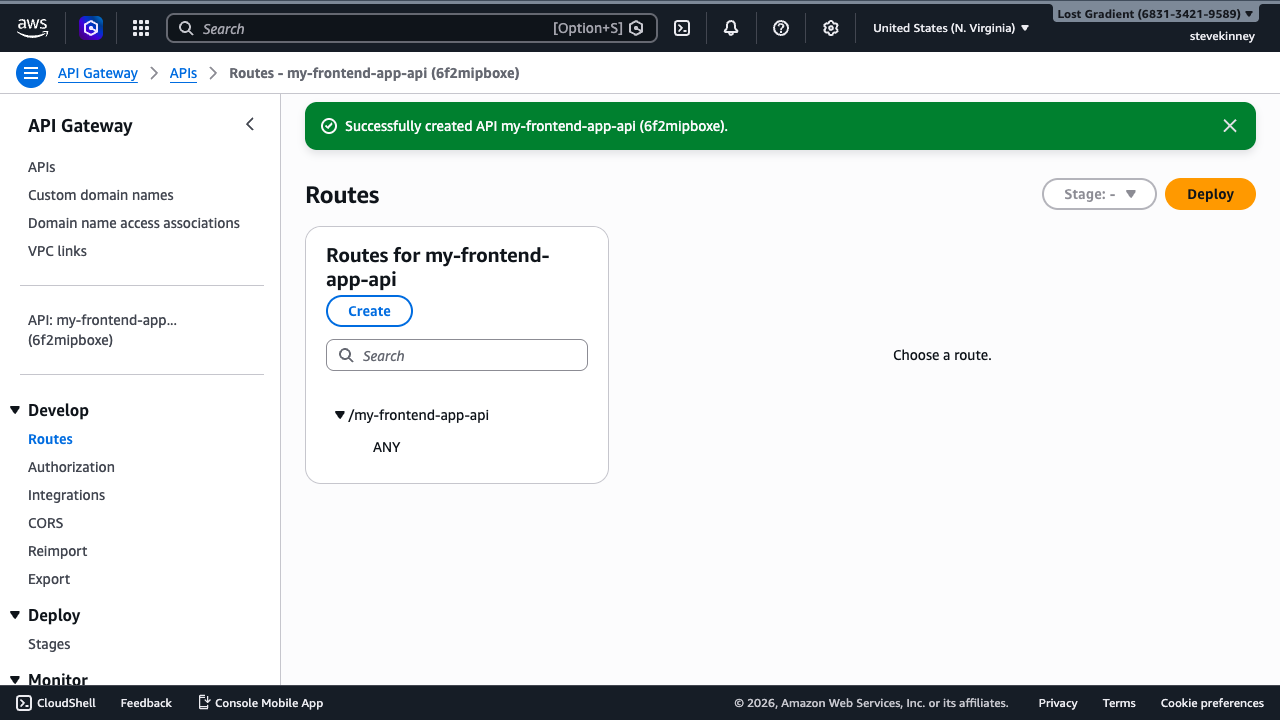1280x720 pixels.
Task: Click the Console Mobile App icon
Action: pos(204,703)
